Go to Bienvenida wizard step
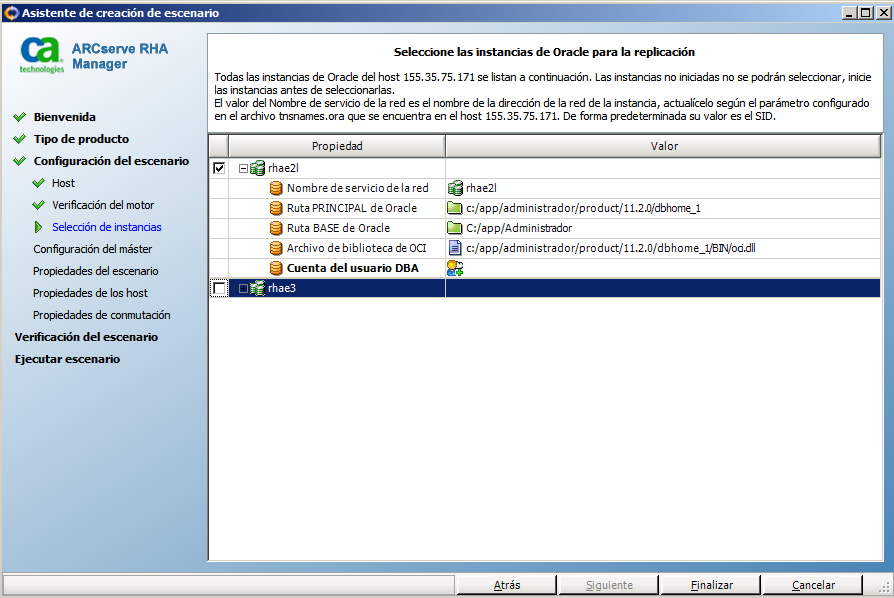The height and width of the screenshot is (598, 894). pyautogui.click(x=64, y=117)
